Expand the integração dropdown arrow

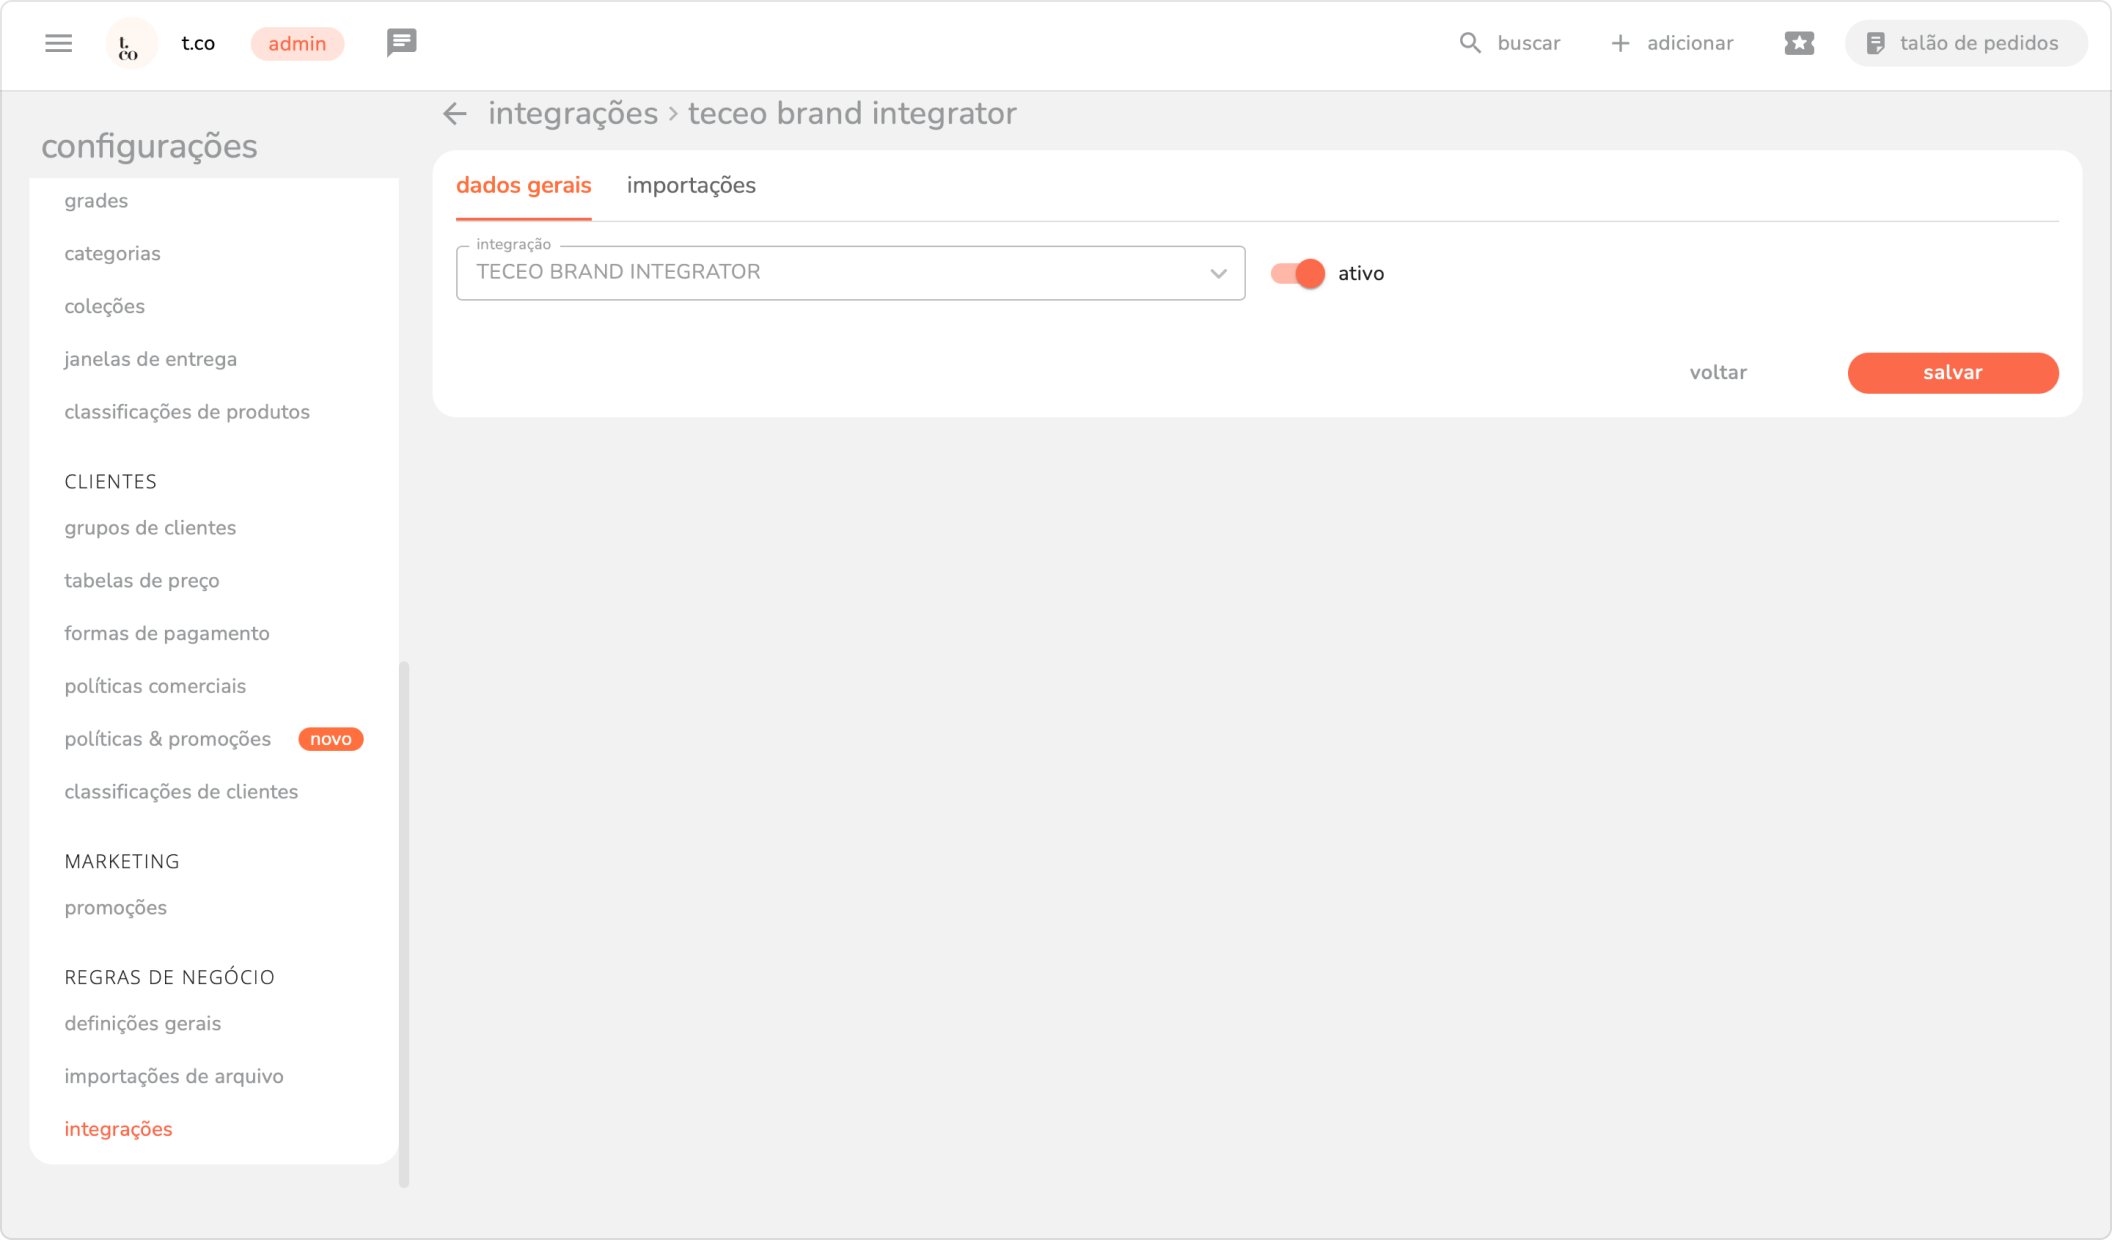pos(1217,273)
